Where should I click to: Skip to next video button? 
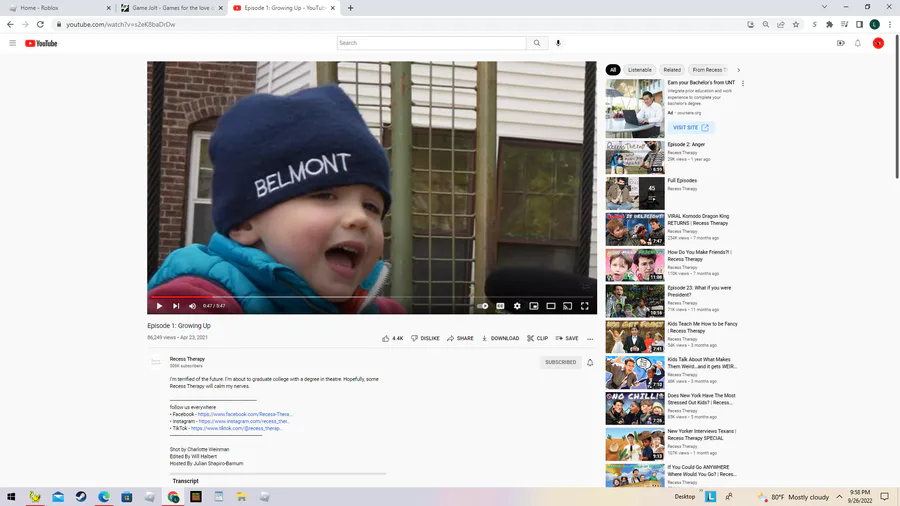point(176,306)
